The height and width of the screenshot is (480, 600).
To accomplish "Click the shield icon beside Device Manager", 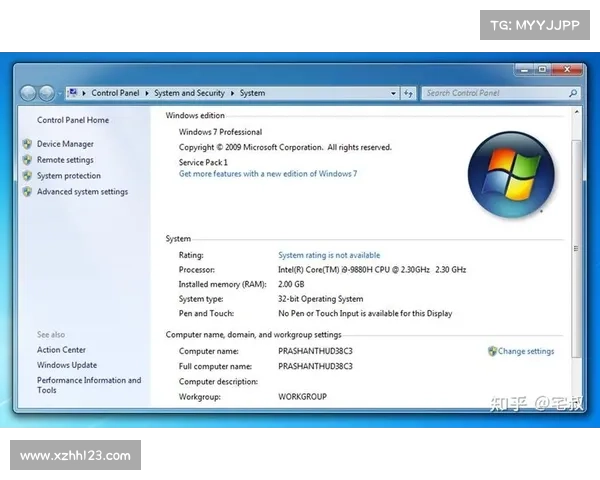I will [27, 144].
